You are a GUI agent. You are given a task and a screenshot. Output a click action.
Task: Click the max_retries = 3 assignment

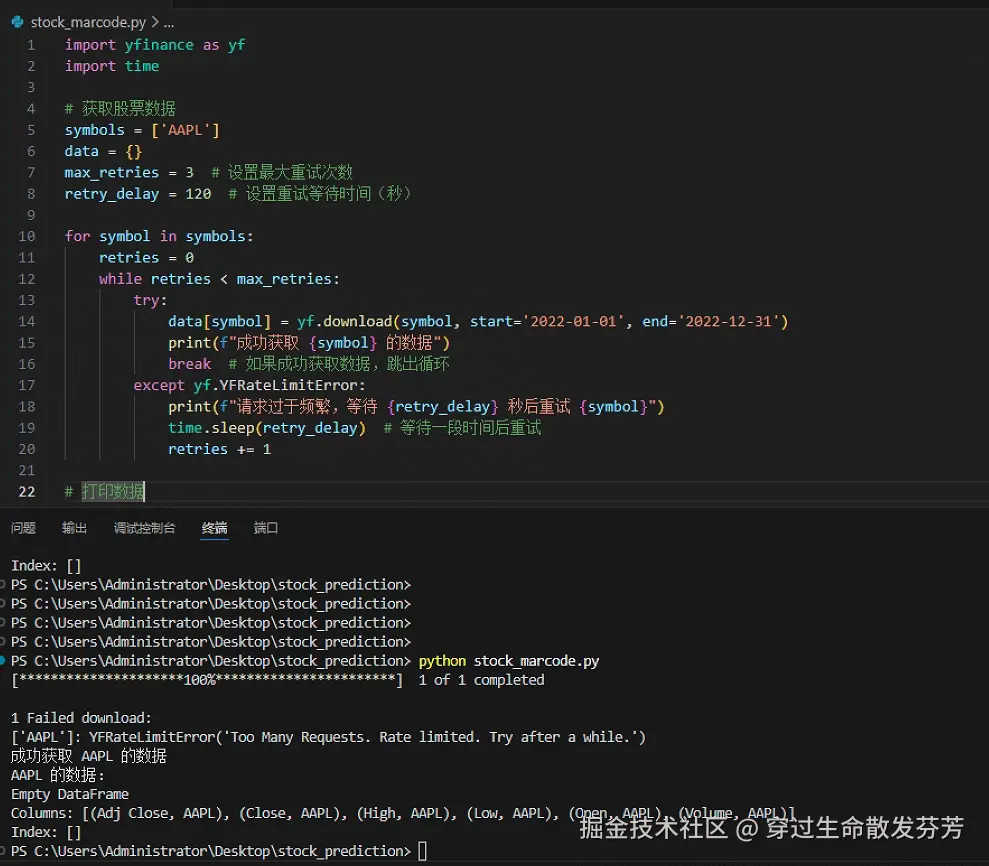129,173
